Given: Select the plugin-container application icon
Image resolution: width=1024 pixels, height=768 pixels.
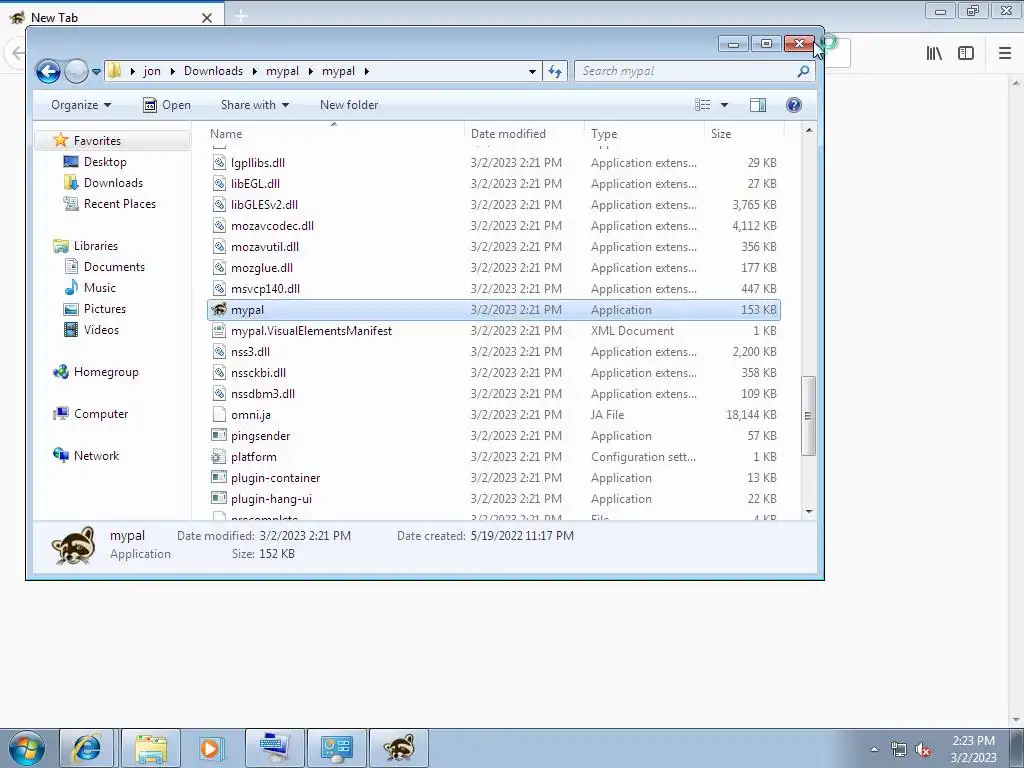Looking at the screenshot, I should (x=219, y=477).
